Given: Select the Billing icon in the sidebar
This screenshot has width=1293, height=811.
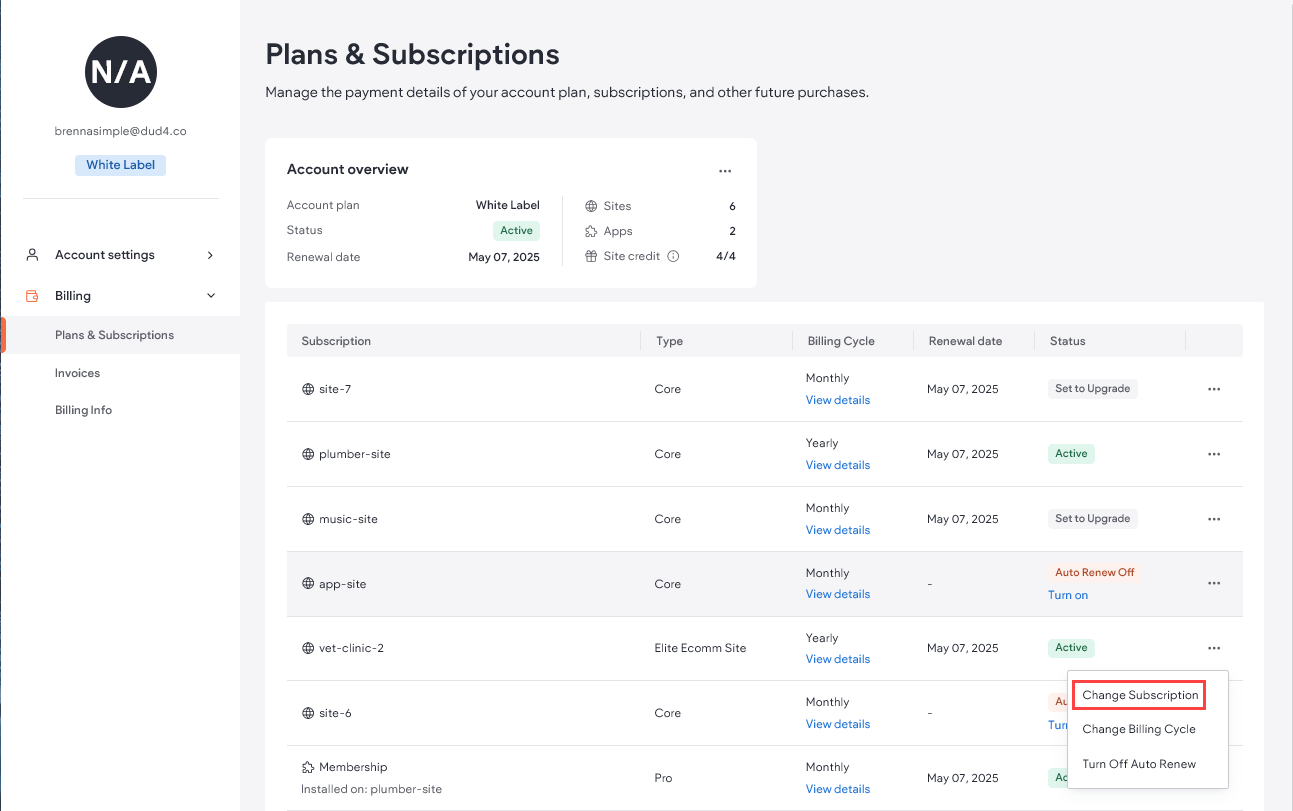Looking at the screenshot, I should [31, 295].
